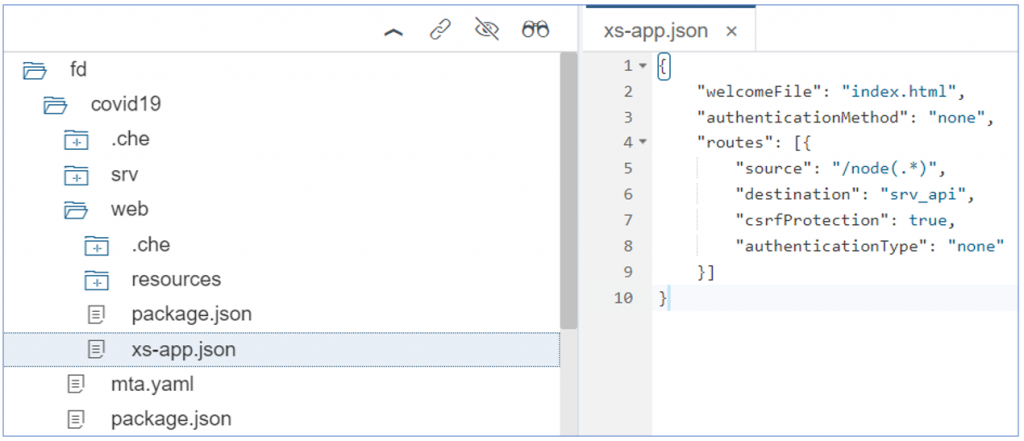Place cursor after closing brace line 10
Screen dimensions: 1024x441
tap(669, 298)
